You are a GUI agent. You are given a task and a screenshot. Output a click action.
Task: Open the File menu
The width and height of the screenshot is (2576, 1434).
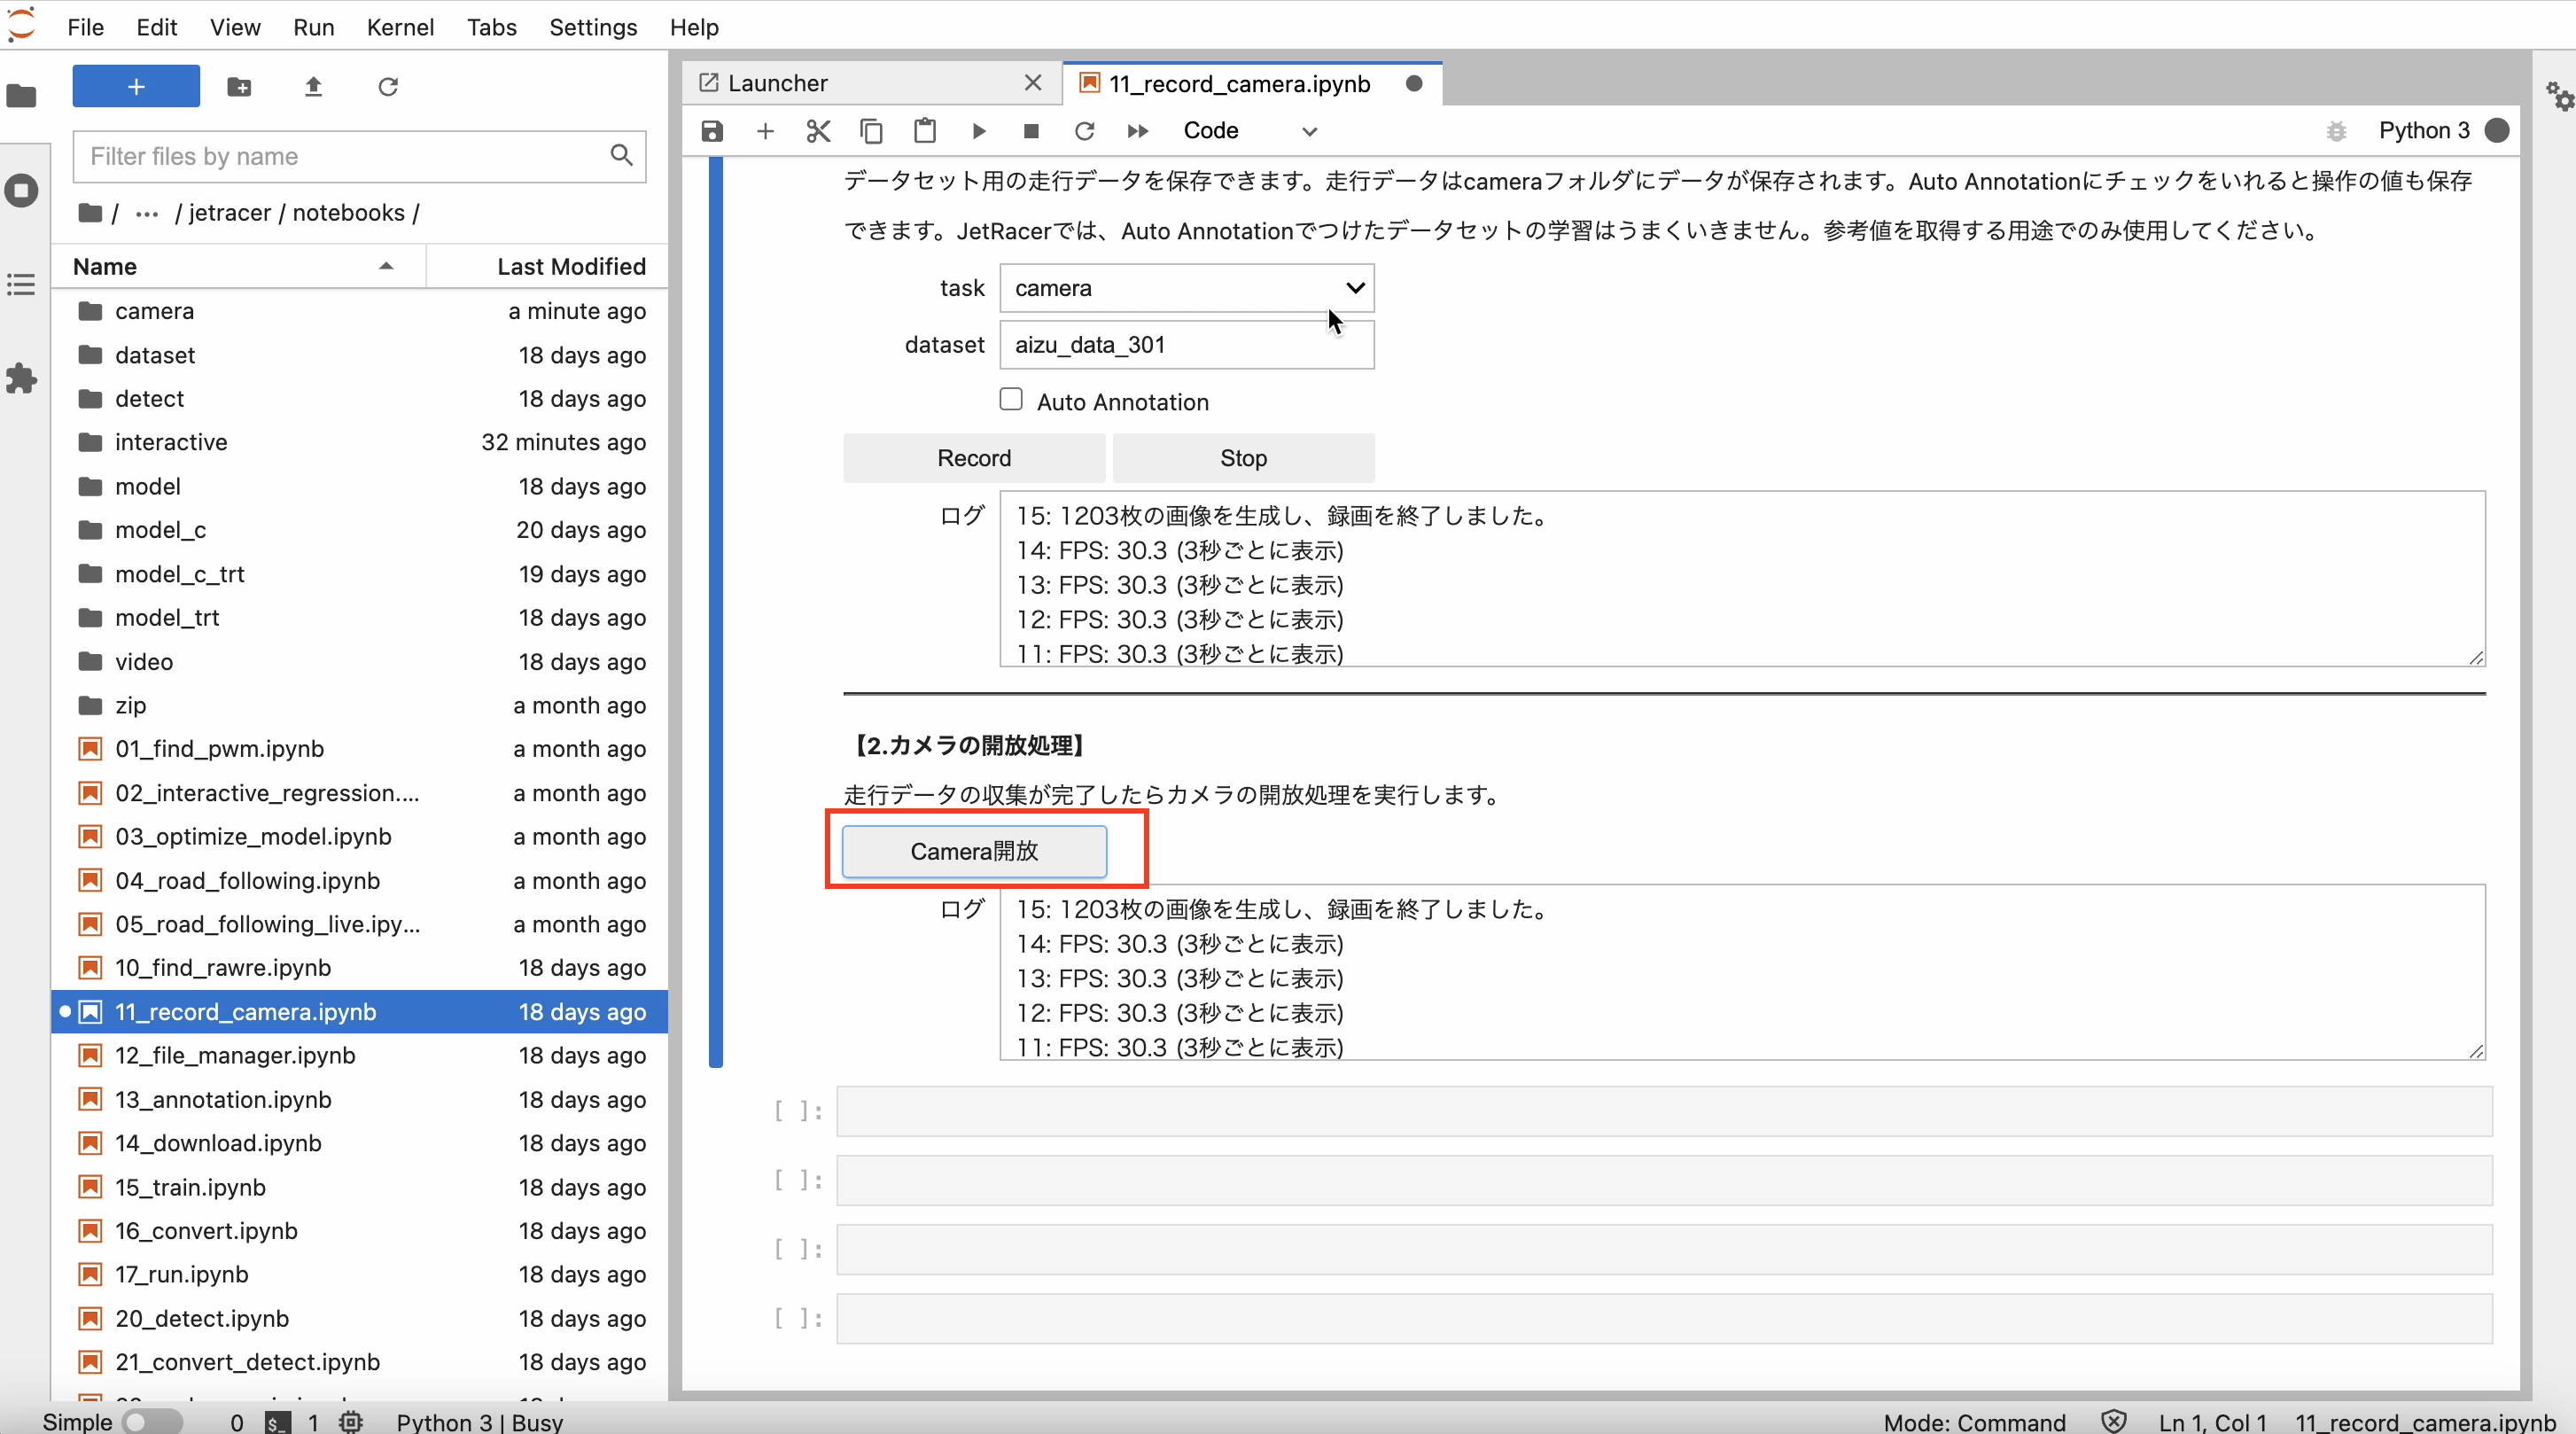pyautogui.click(x=85, y=27)
